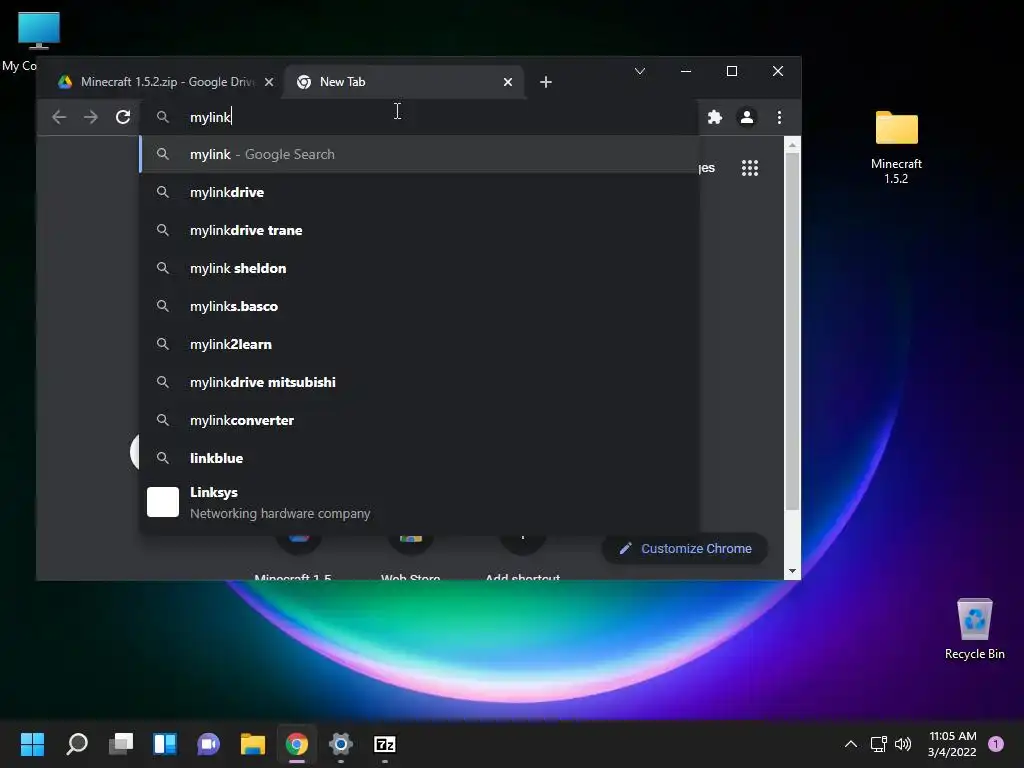
Task: Choose the mylink2learn suggestion
Action: [419, 344]
